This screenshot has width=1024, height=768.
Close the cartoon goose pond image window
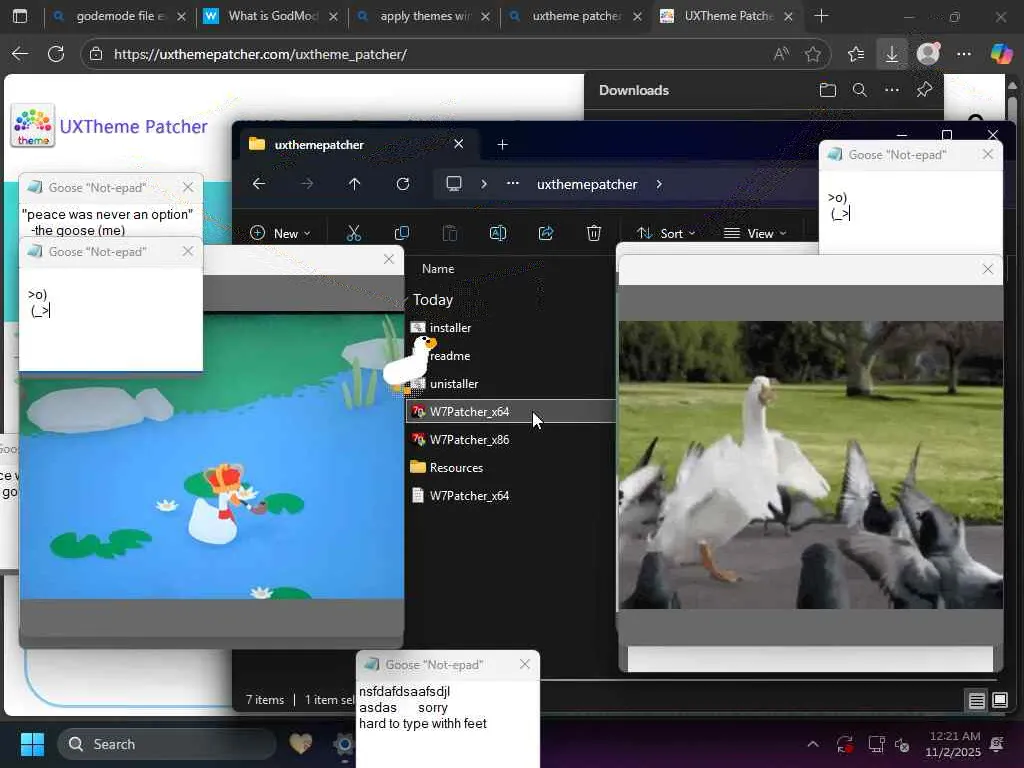point(389,259)
